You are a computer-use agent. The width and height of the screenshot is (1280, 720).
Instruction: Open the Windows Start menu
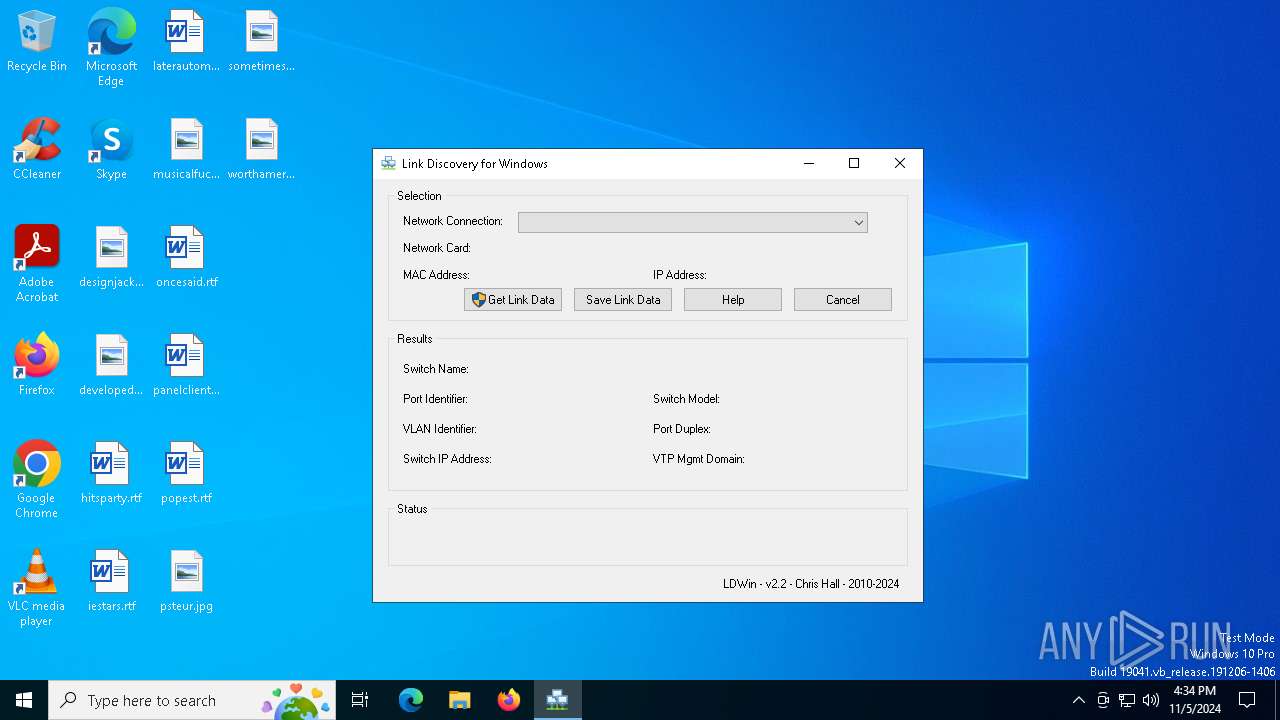(x=24, y=700)
